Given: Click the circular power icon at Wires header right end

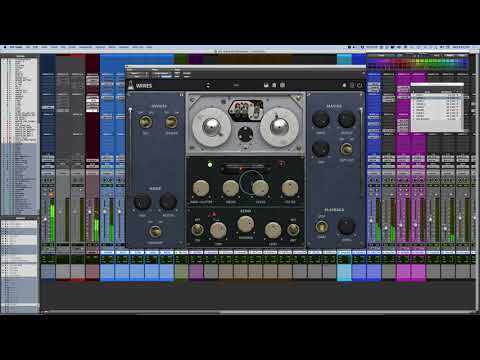Looking at the screenshot, I should [359, 85].
